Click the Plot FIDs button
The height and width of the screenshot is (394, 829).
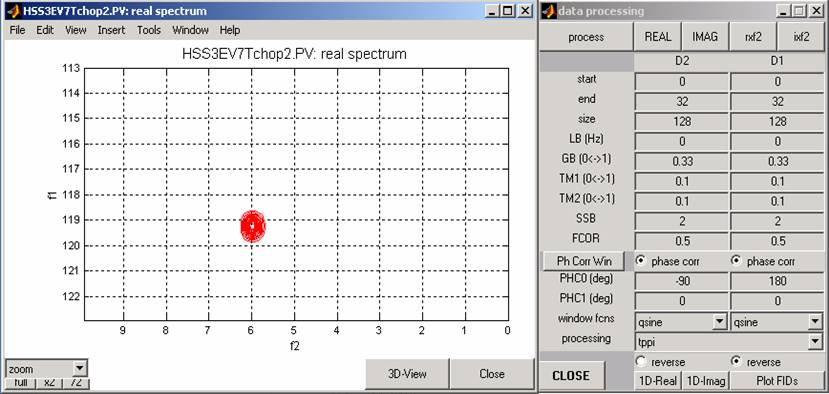pyautogui.click(x=777, y=380)
